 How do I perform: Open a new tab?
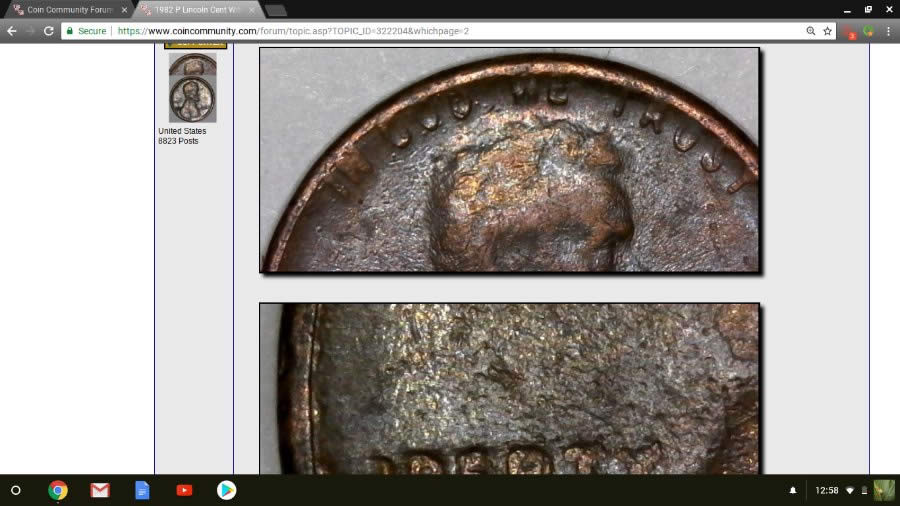click(x=276, y=10)
